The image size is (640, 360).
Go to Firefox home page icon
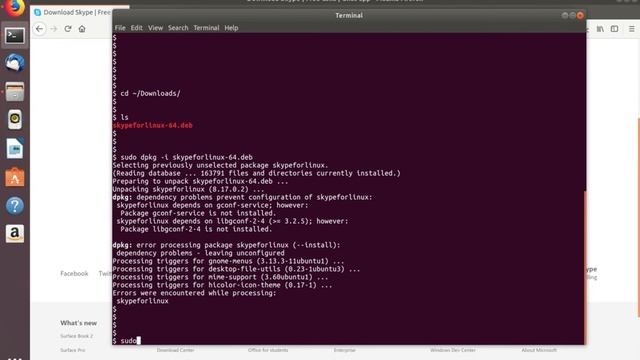[x=82, y=29]
